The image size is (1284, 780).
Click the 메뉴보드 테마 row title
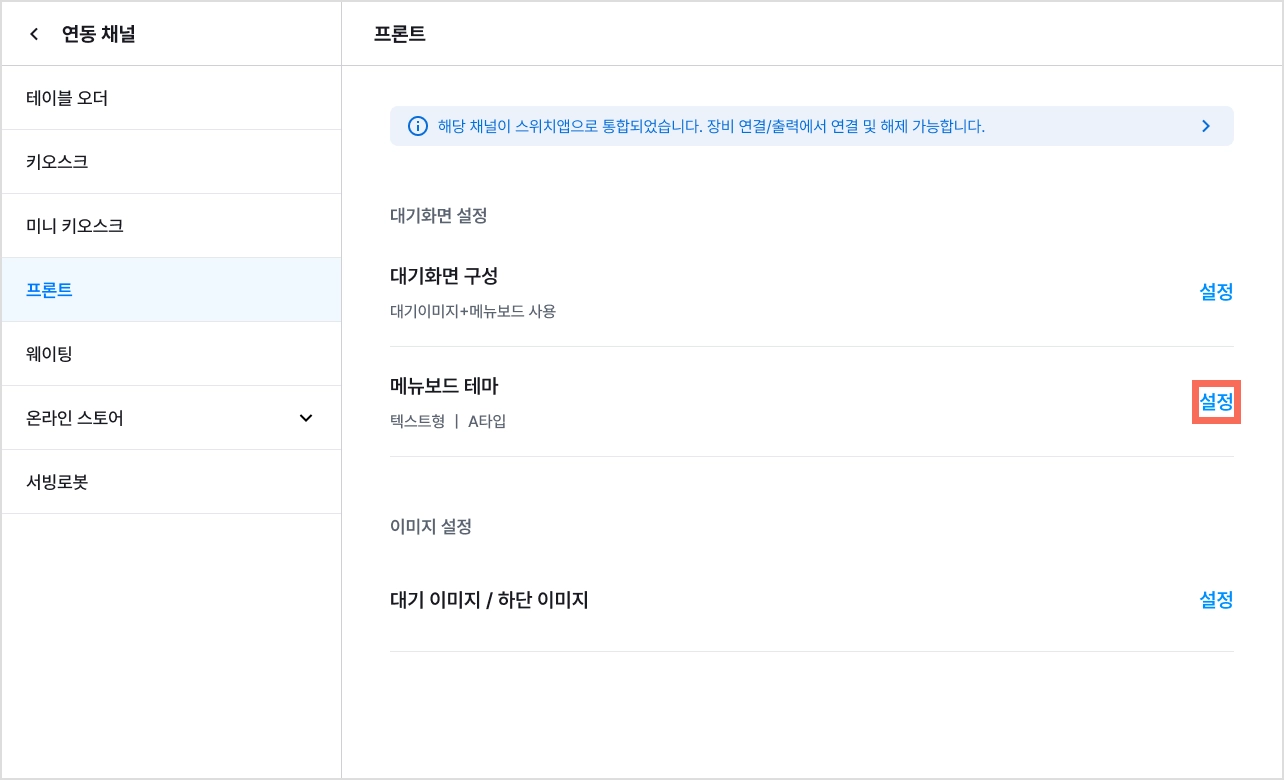444,385
